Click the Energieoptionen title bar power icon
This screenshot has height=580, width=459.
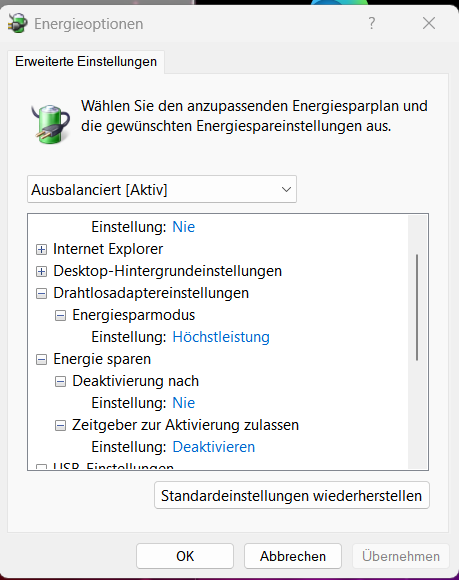coord(17,23)
